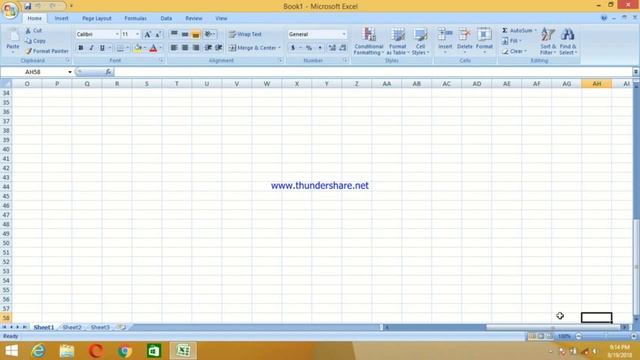This screenshot has width=640, height=360.
Task: Switch to the View tab
Action: click(x=221, y=18)
